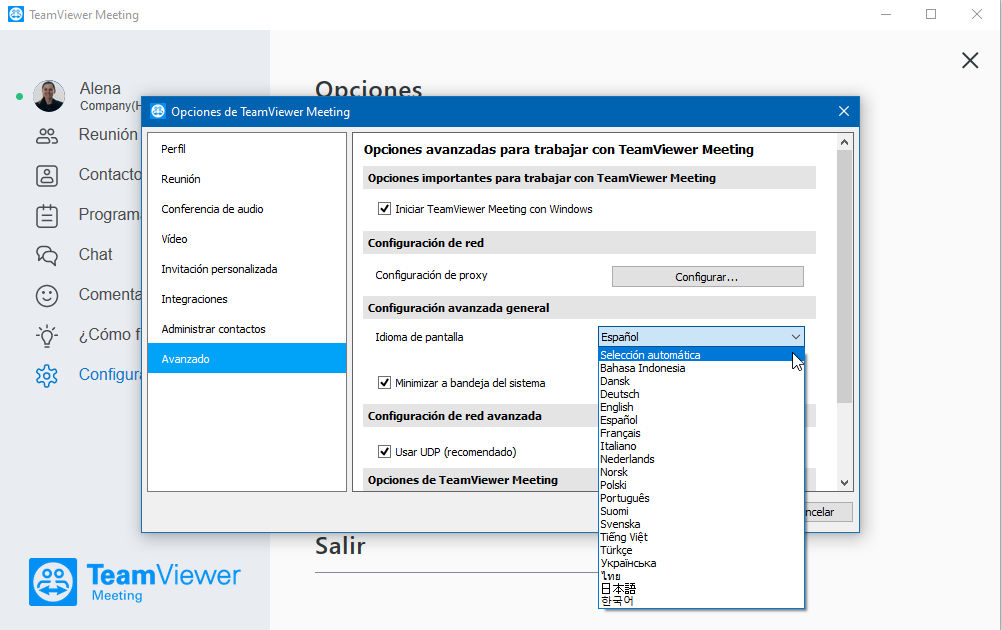
Task: Click the partially hidden Cancelar button
Action: 828,512
